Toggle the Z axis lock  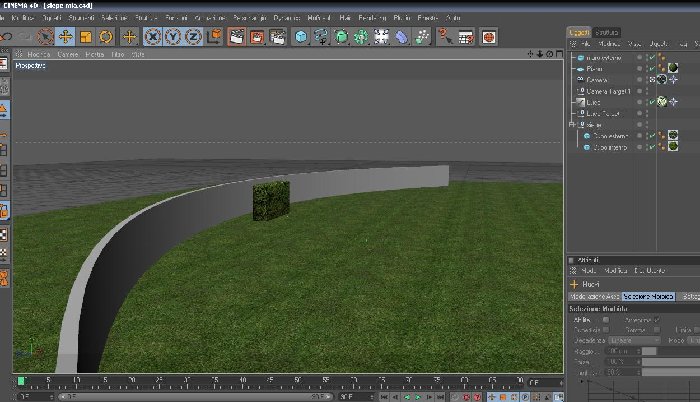[193, 37]
